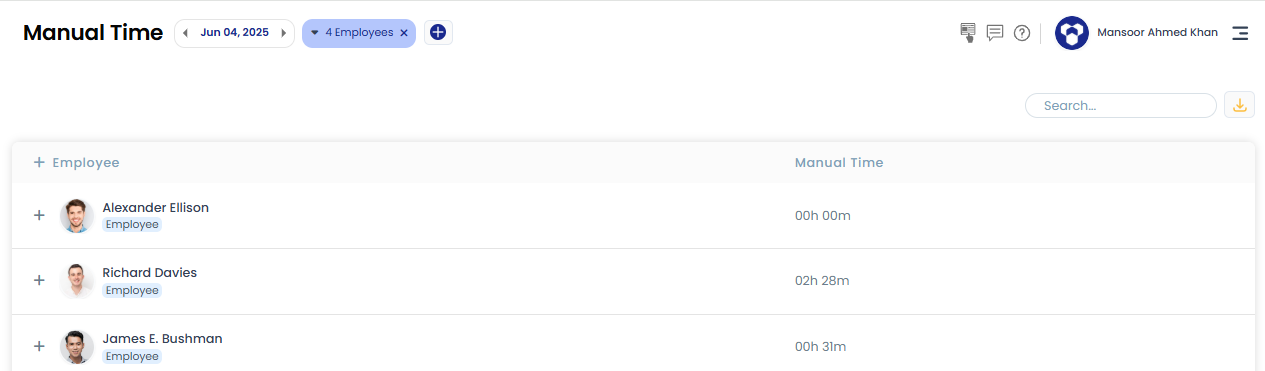
Task: Click the Search field
Action: click(1121, 105)
